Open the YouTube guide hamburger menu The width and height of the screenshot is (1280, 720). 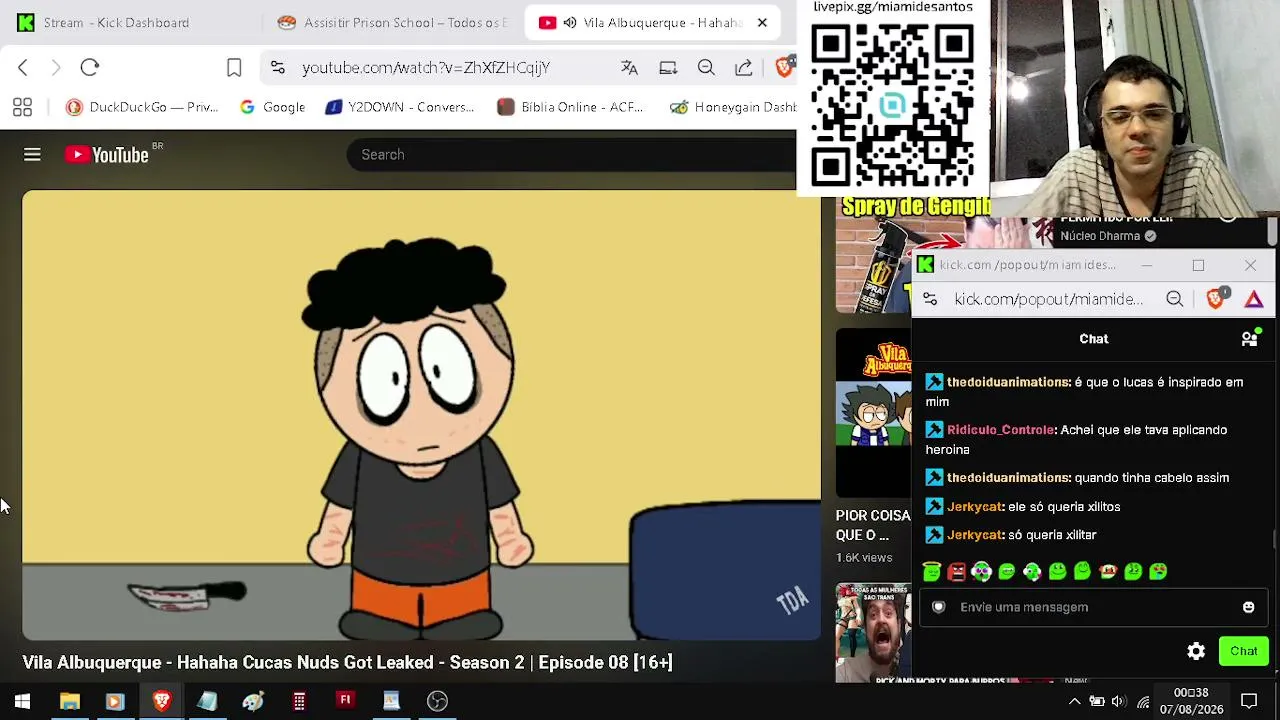pyautogui.click(x=32, y=154)
